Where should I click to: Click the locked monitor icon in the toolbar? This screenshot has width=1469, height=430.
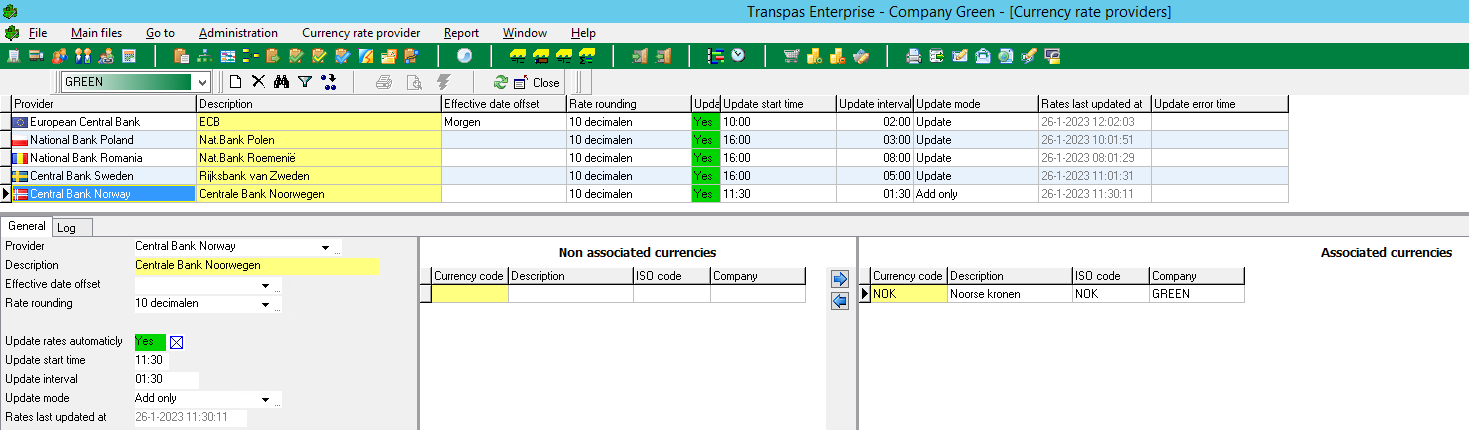pos(1052,56)
